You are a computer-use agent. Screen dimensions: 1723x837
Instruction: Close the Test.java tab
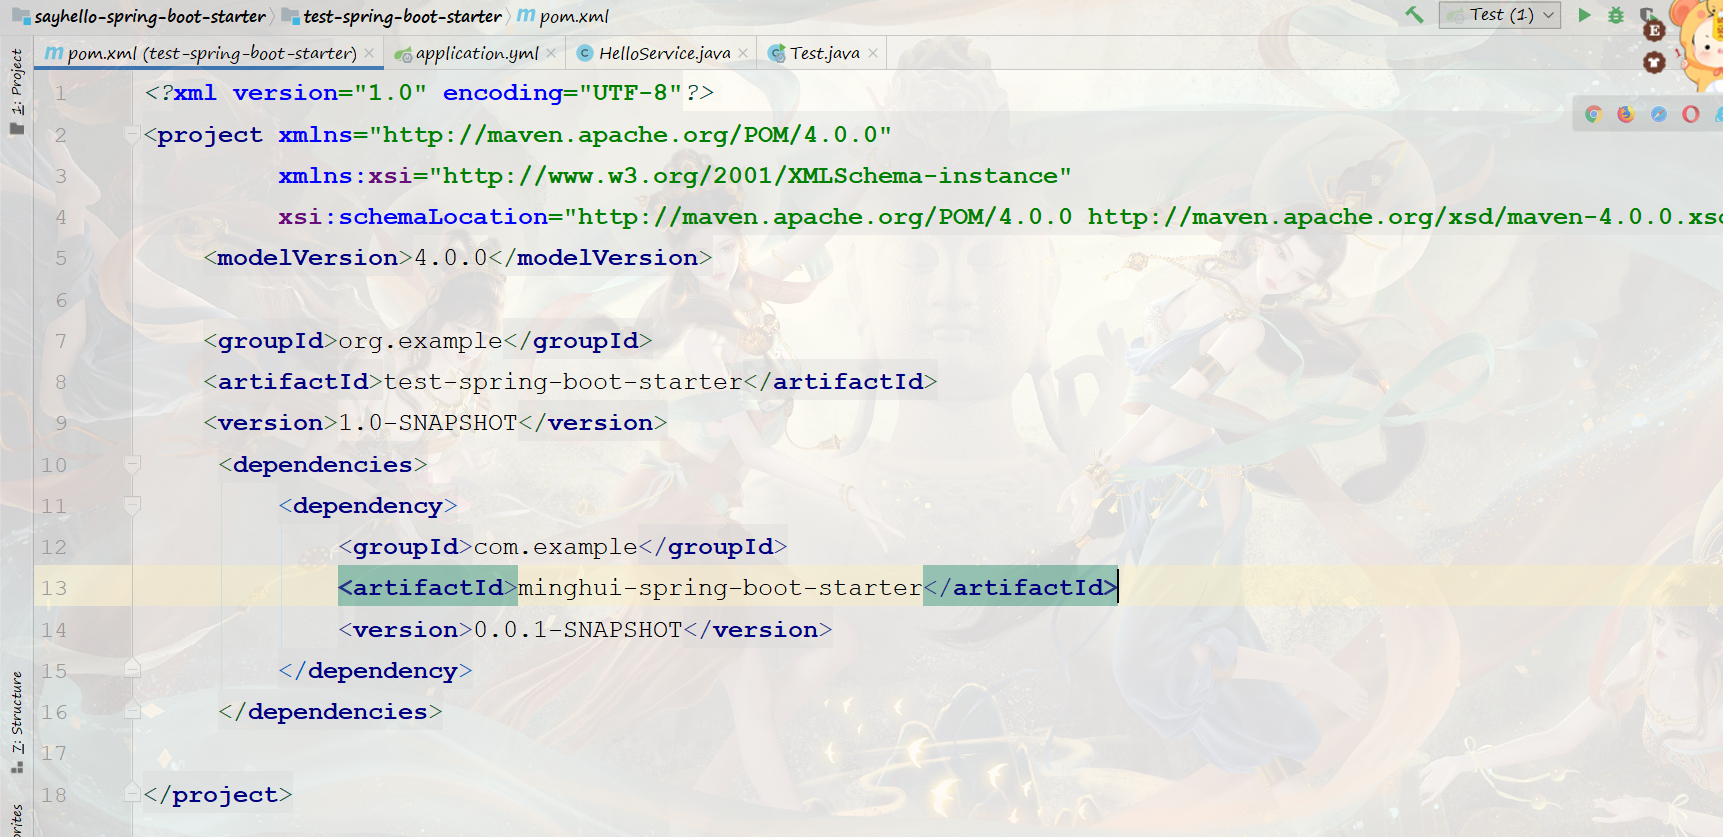873,53
